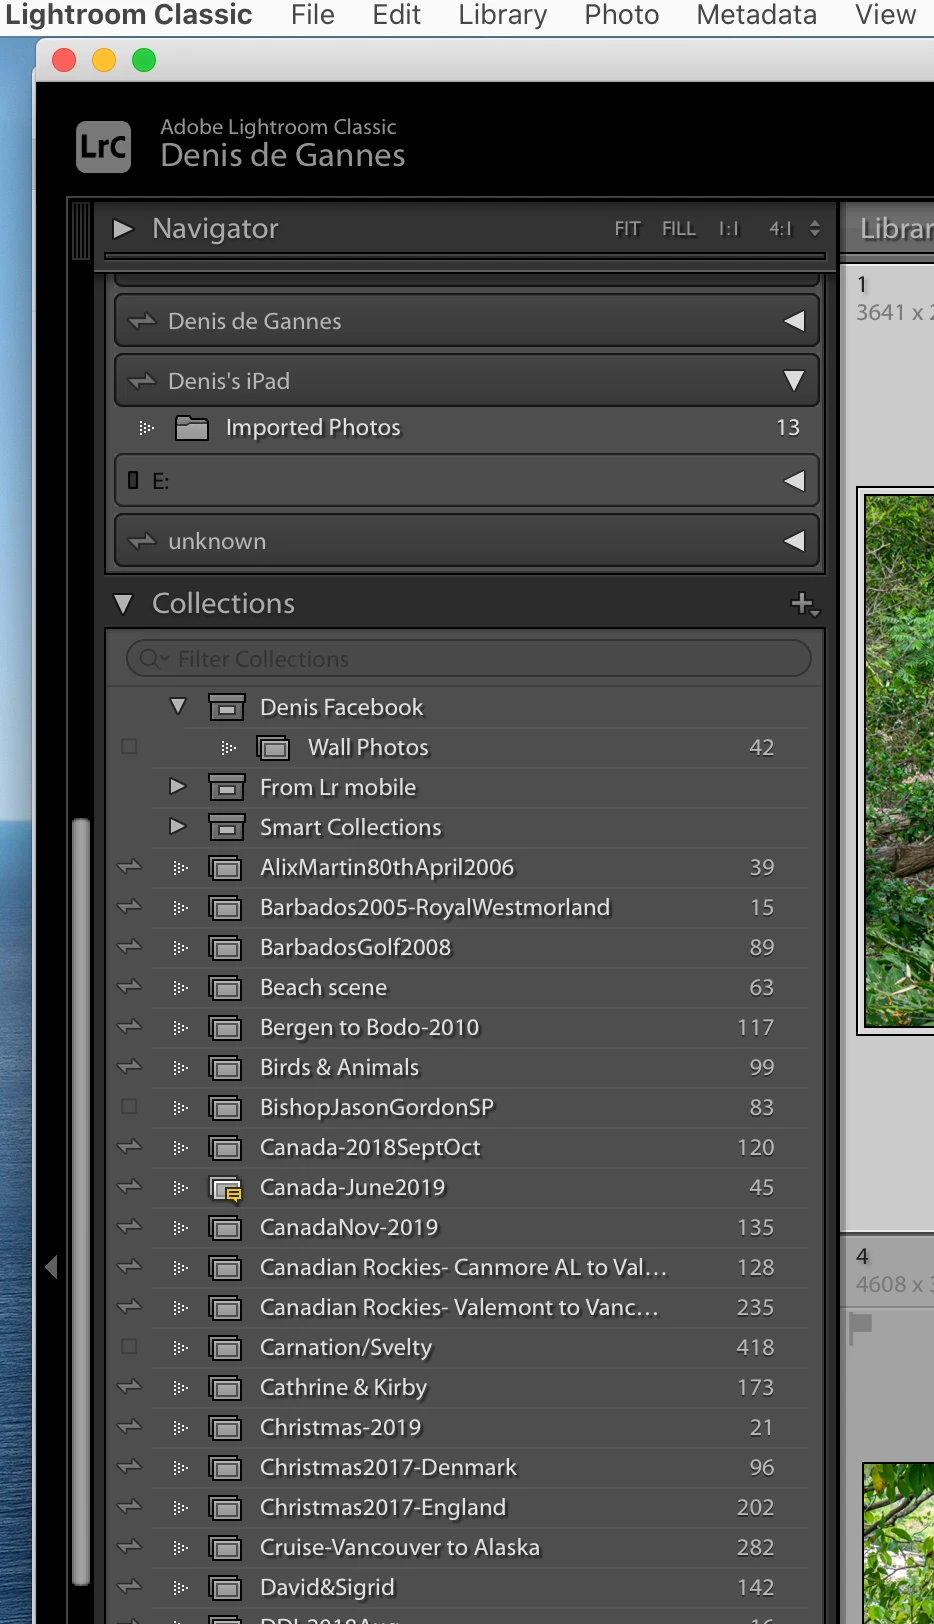Select the first photo thumbnail in grid
The width and height of the screenshot is (934, 1624).
tap(898, 760)
